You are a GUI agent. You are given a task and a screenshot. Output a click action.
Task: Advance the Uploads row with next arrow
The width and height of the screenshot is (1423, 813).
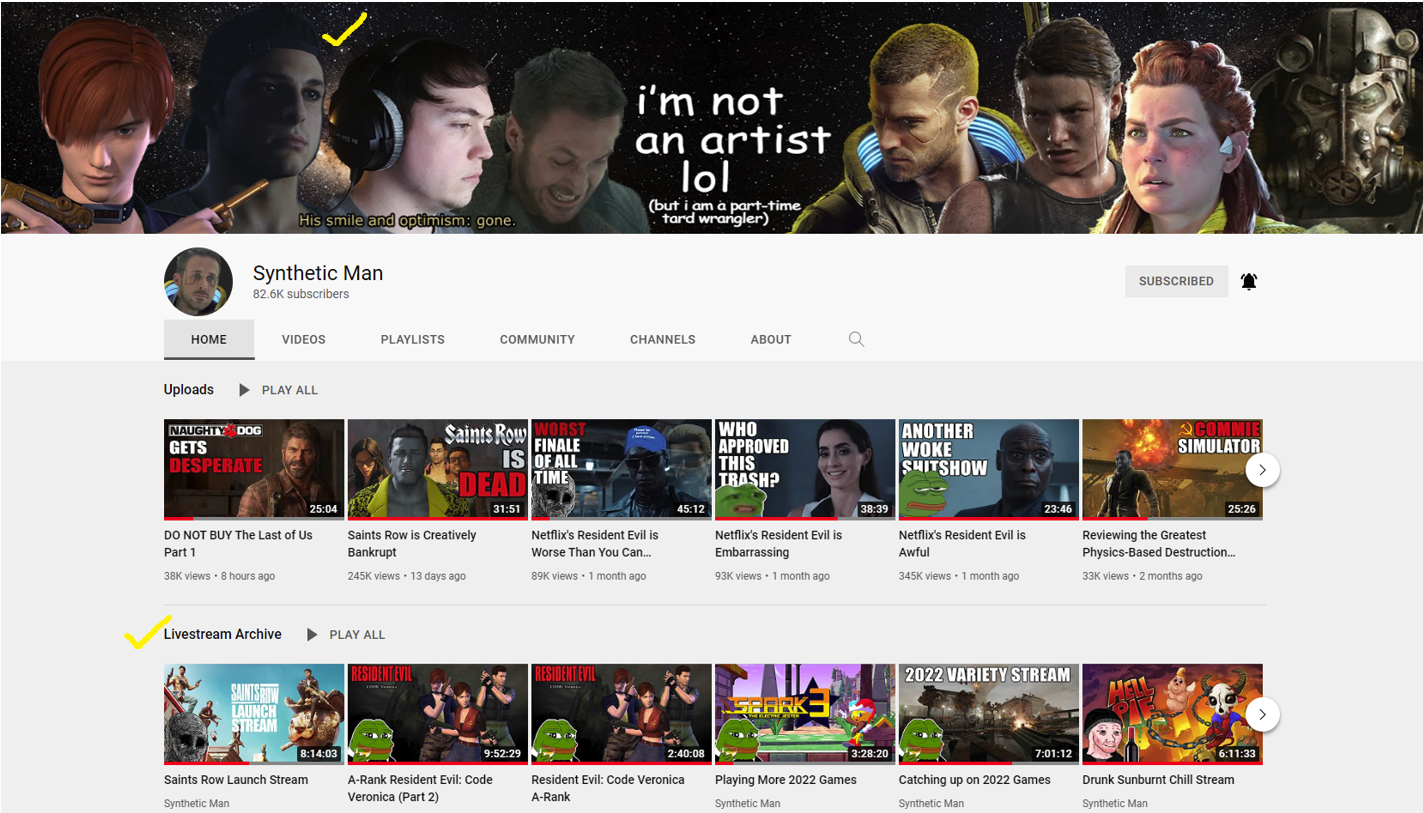(x=1262, y=469)
